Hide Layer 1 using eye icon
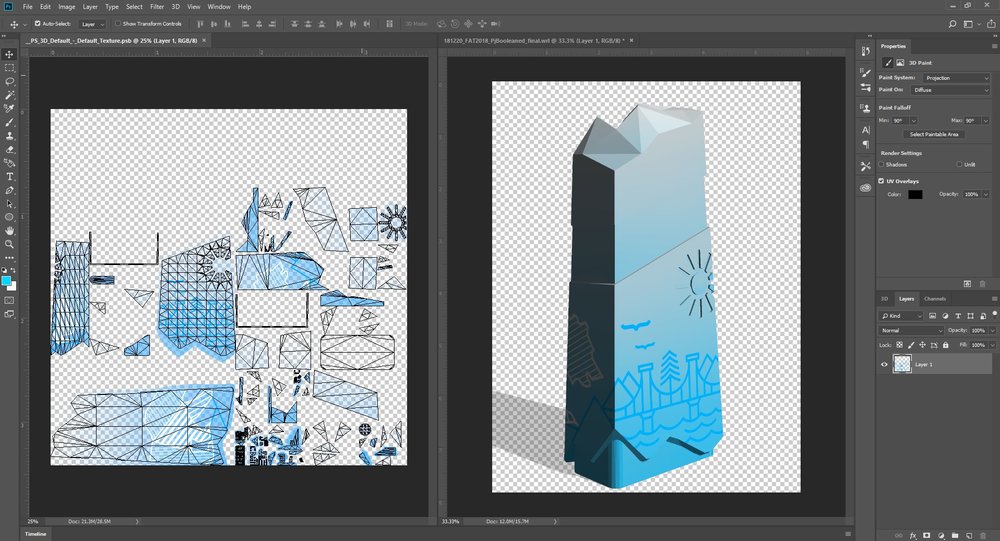 884,365
